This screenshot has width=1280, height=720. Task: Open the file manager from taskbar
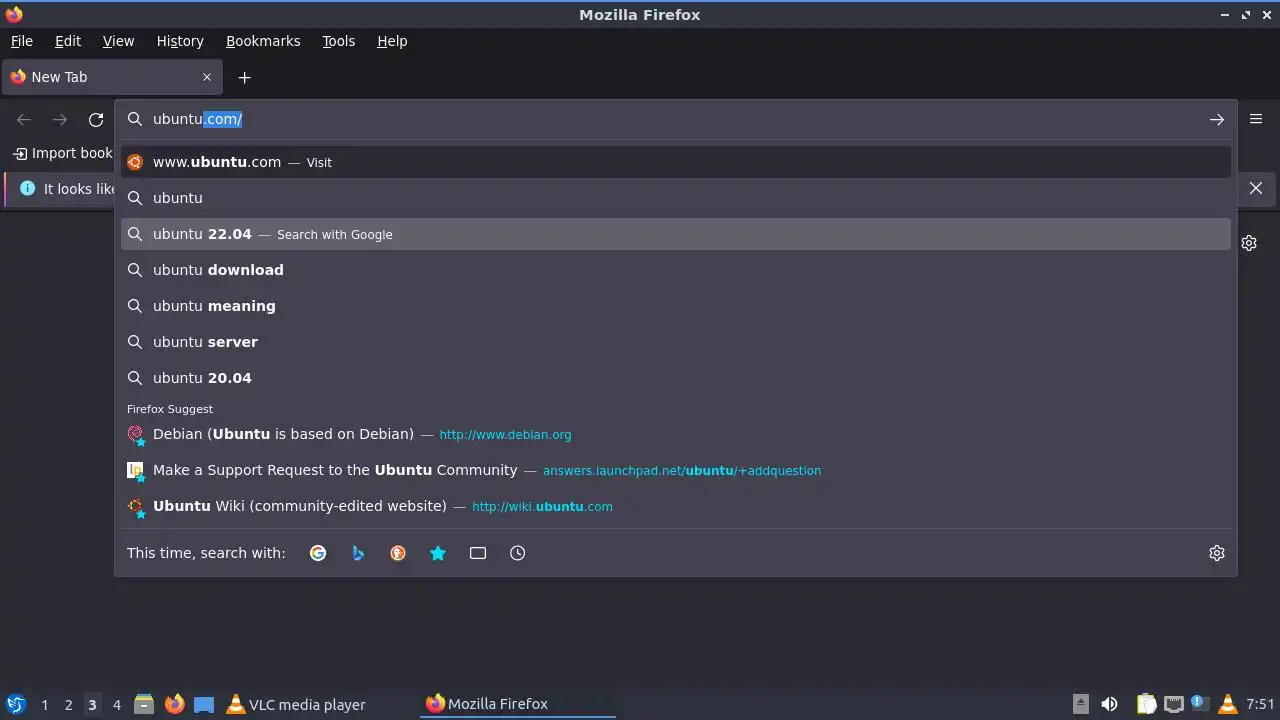point(144,704)
